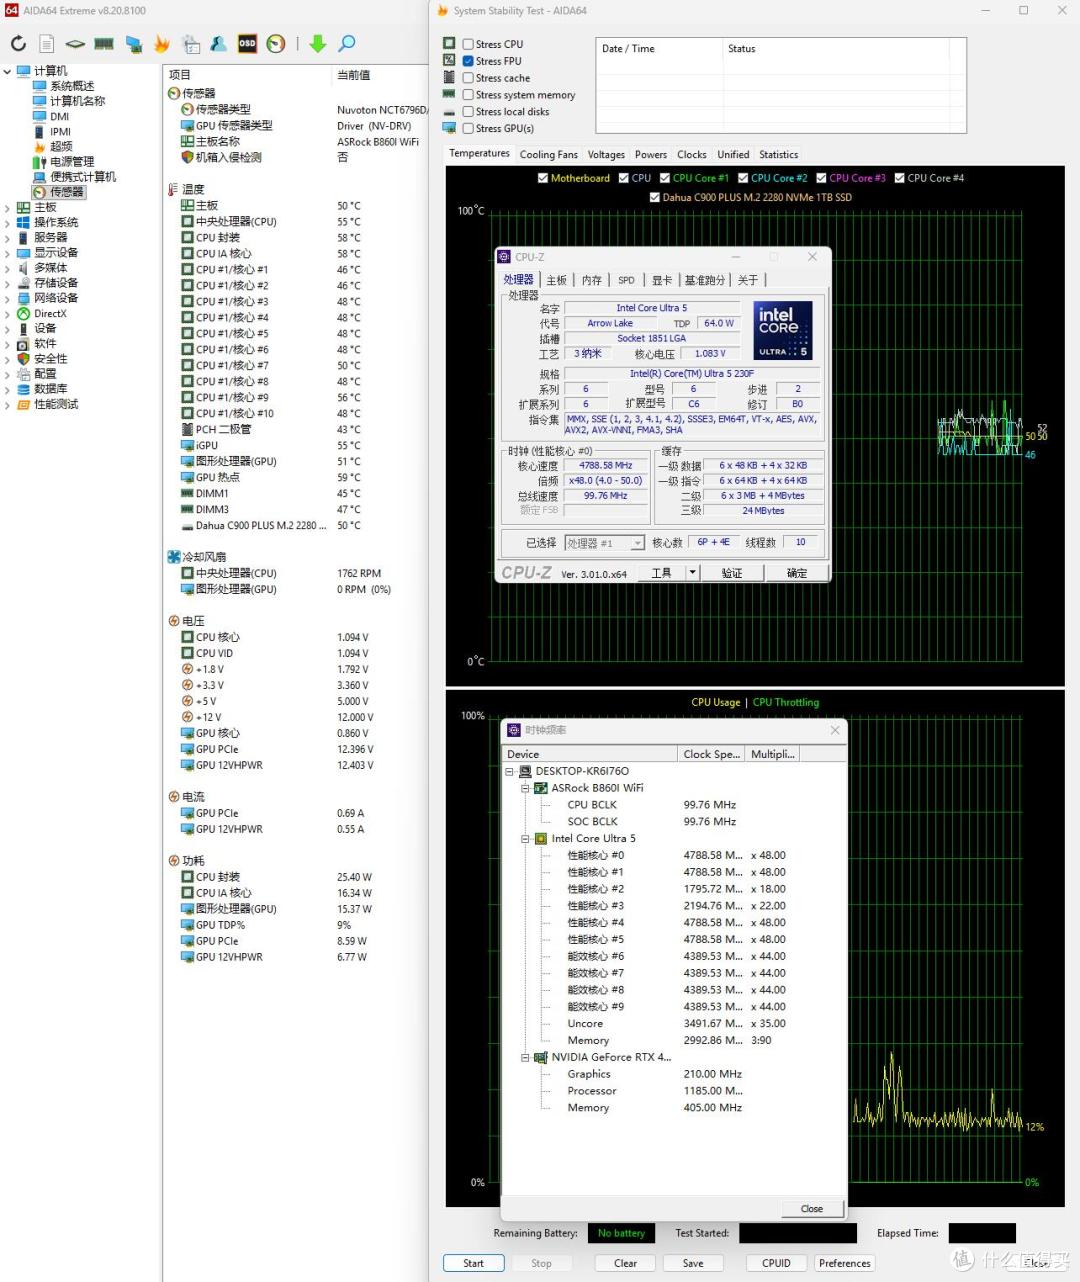Switch to the Voltages tab

(x=606, y=155)
